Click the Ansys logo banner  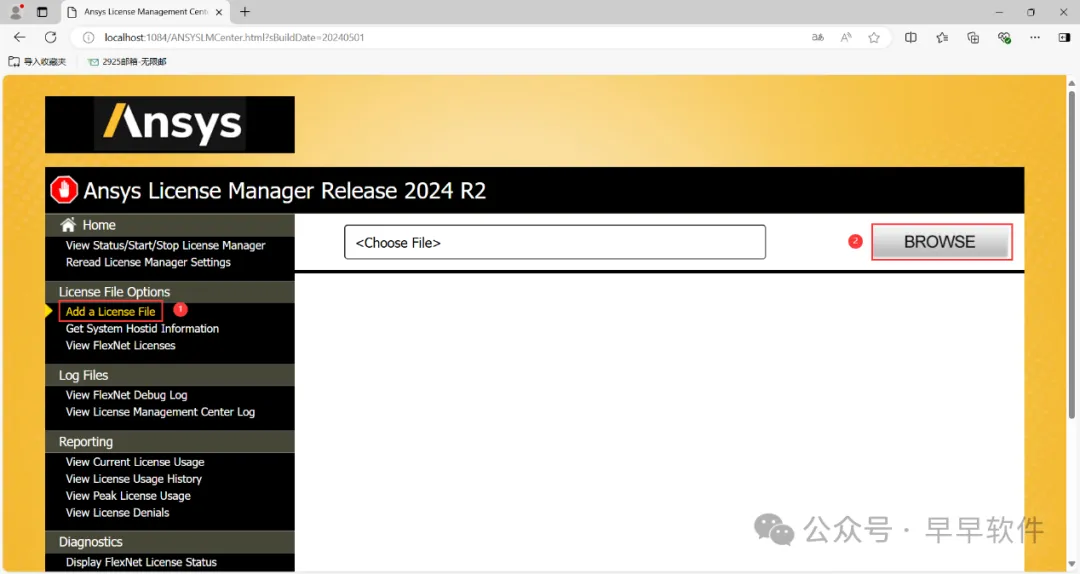coord(169,124)
